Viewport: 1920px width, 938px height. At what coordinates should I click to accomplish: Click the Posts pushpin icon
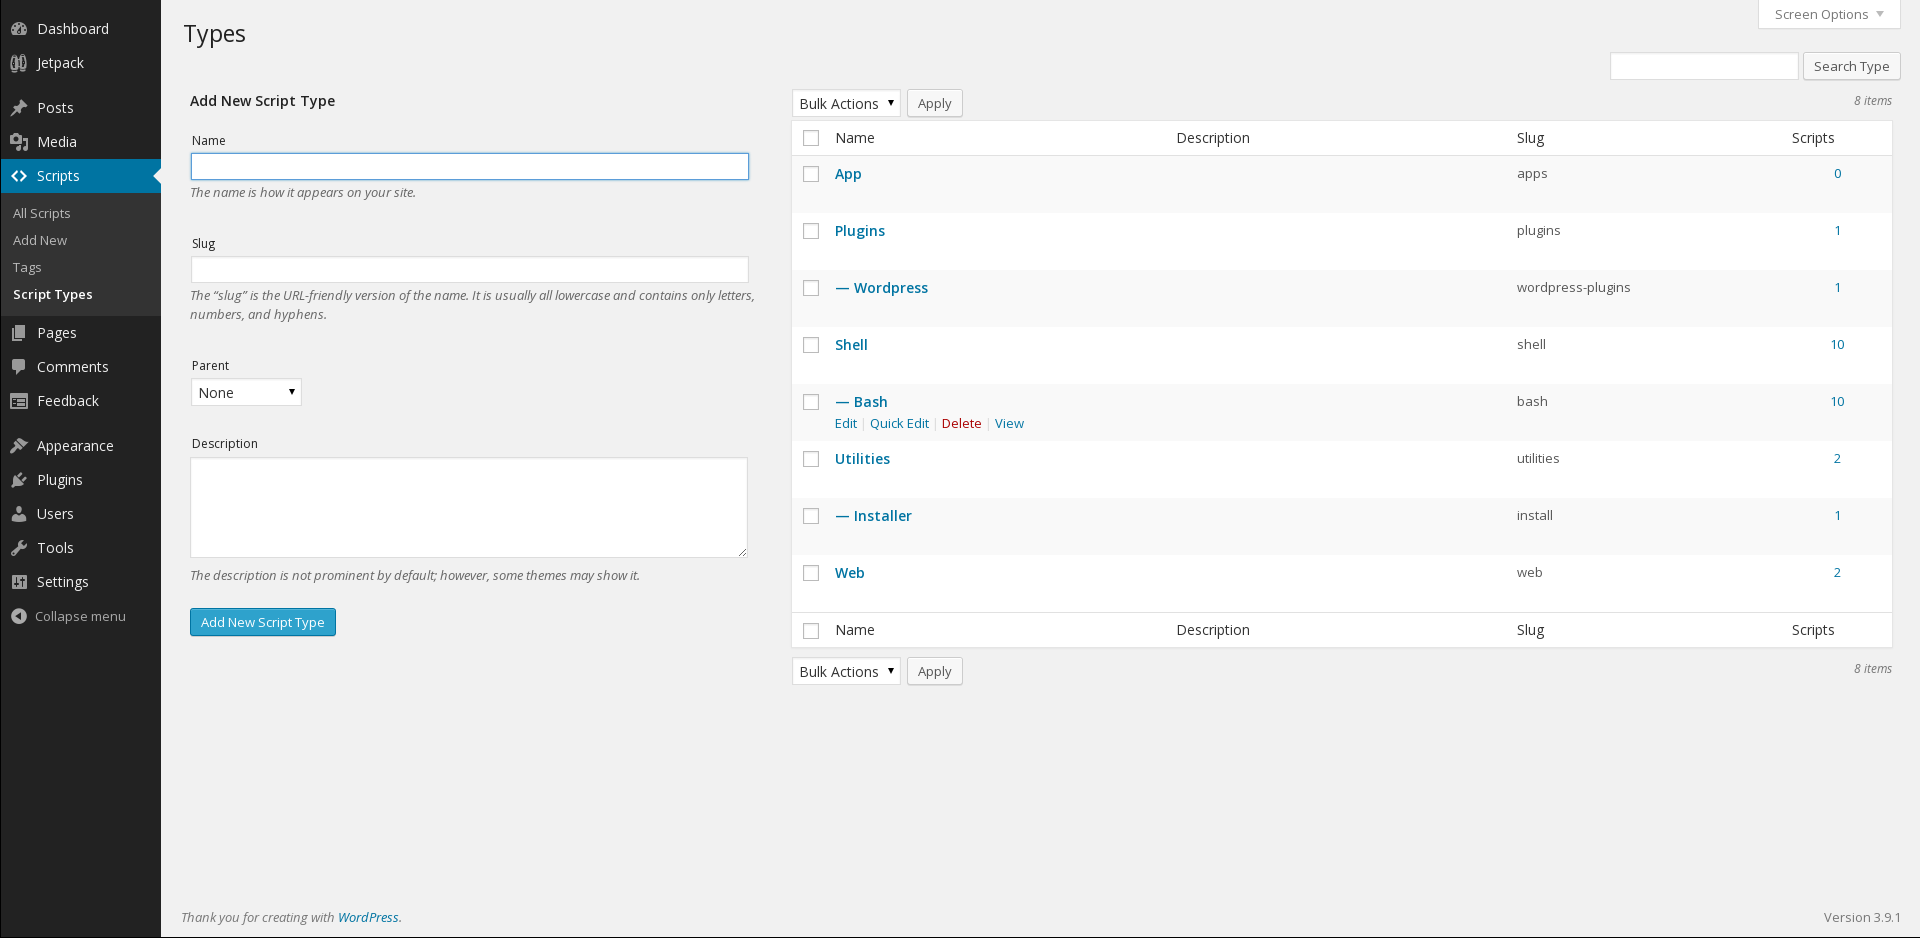(19, 108)
